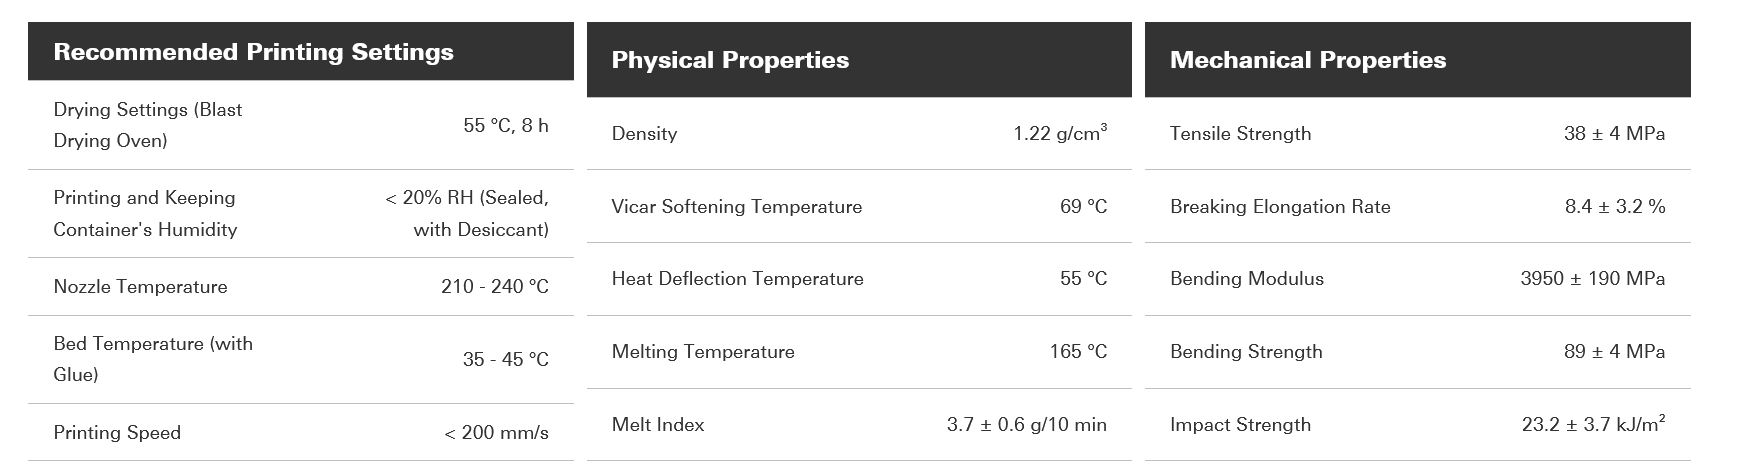This screenshot has width=1738, height=469.
Task: Click the Impact Strength row label
Action: [1241, 425]
